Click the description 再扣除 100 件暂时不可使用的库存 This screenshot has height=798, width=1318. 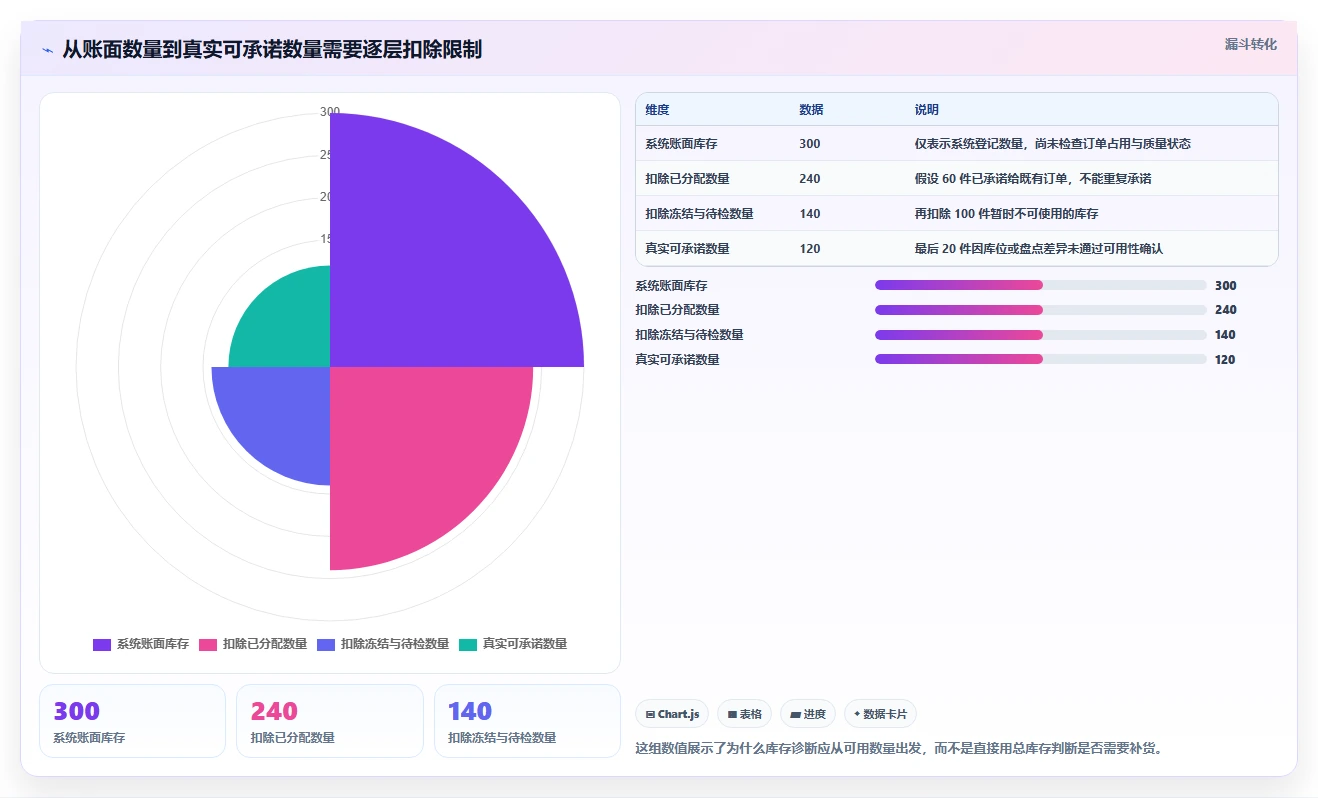(x=1006, y=214)
